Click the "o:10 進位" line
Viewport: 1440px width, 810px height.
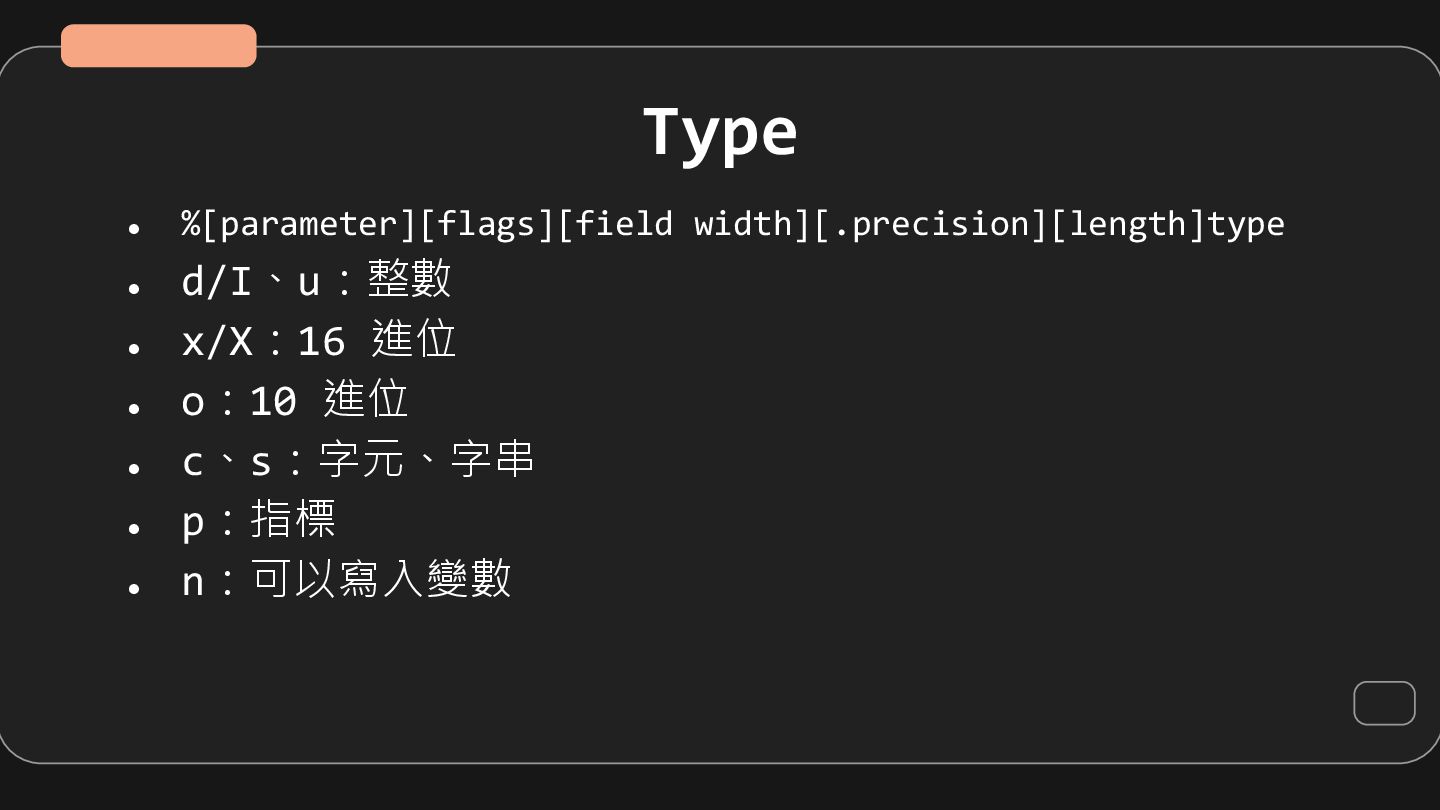(294, 400)
